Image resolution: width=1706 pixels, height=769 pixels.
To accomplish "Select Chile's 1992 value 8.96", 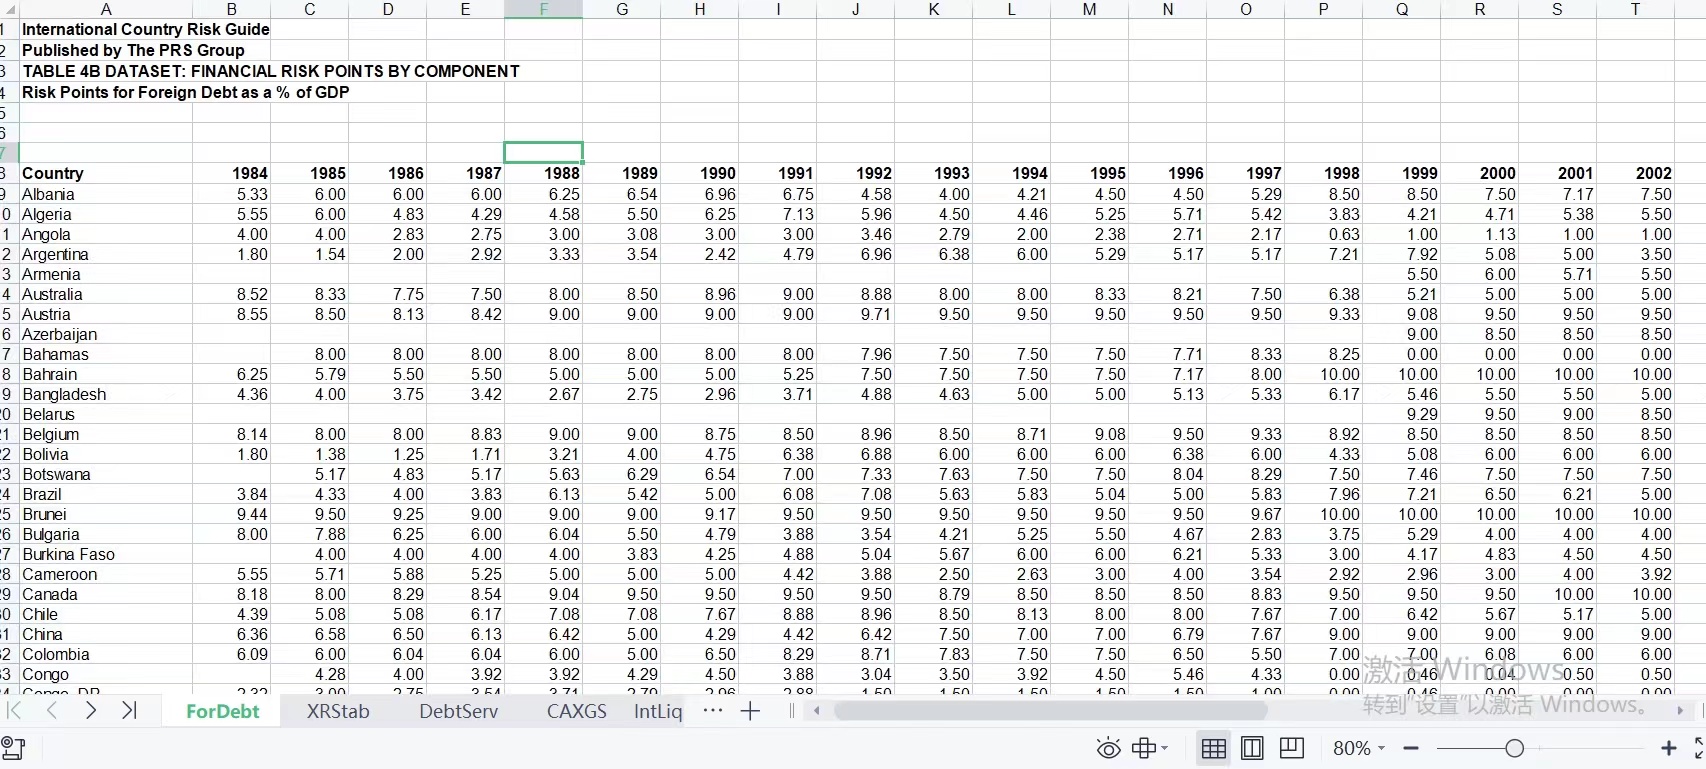I will (855, 614).
